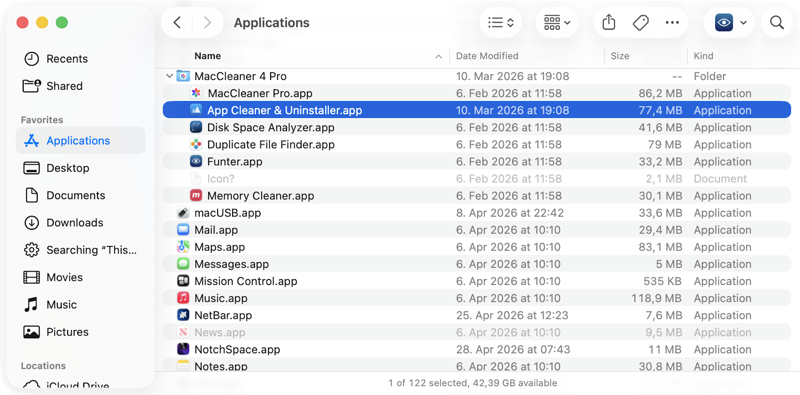
Task: Click the 86,2 MB size value
Action: tap(660, 93)
